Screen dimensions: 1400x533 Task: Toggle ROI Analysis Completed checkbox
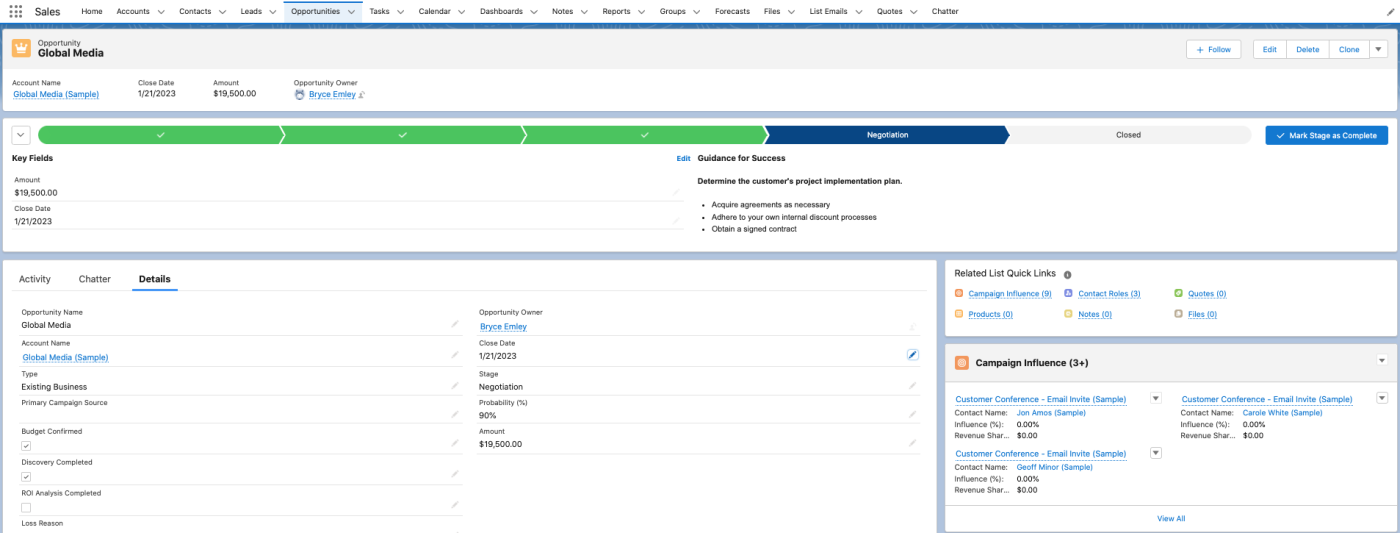pos(26,507)
